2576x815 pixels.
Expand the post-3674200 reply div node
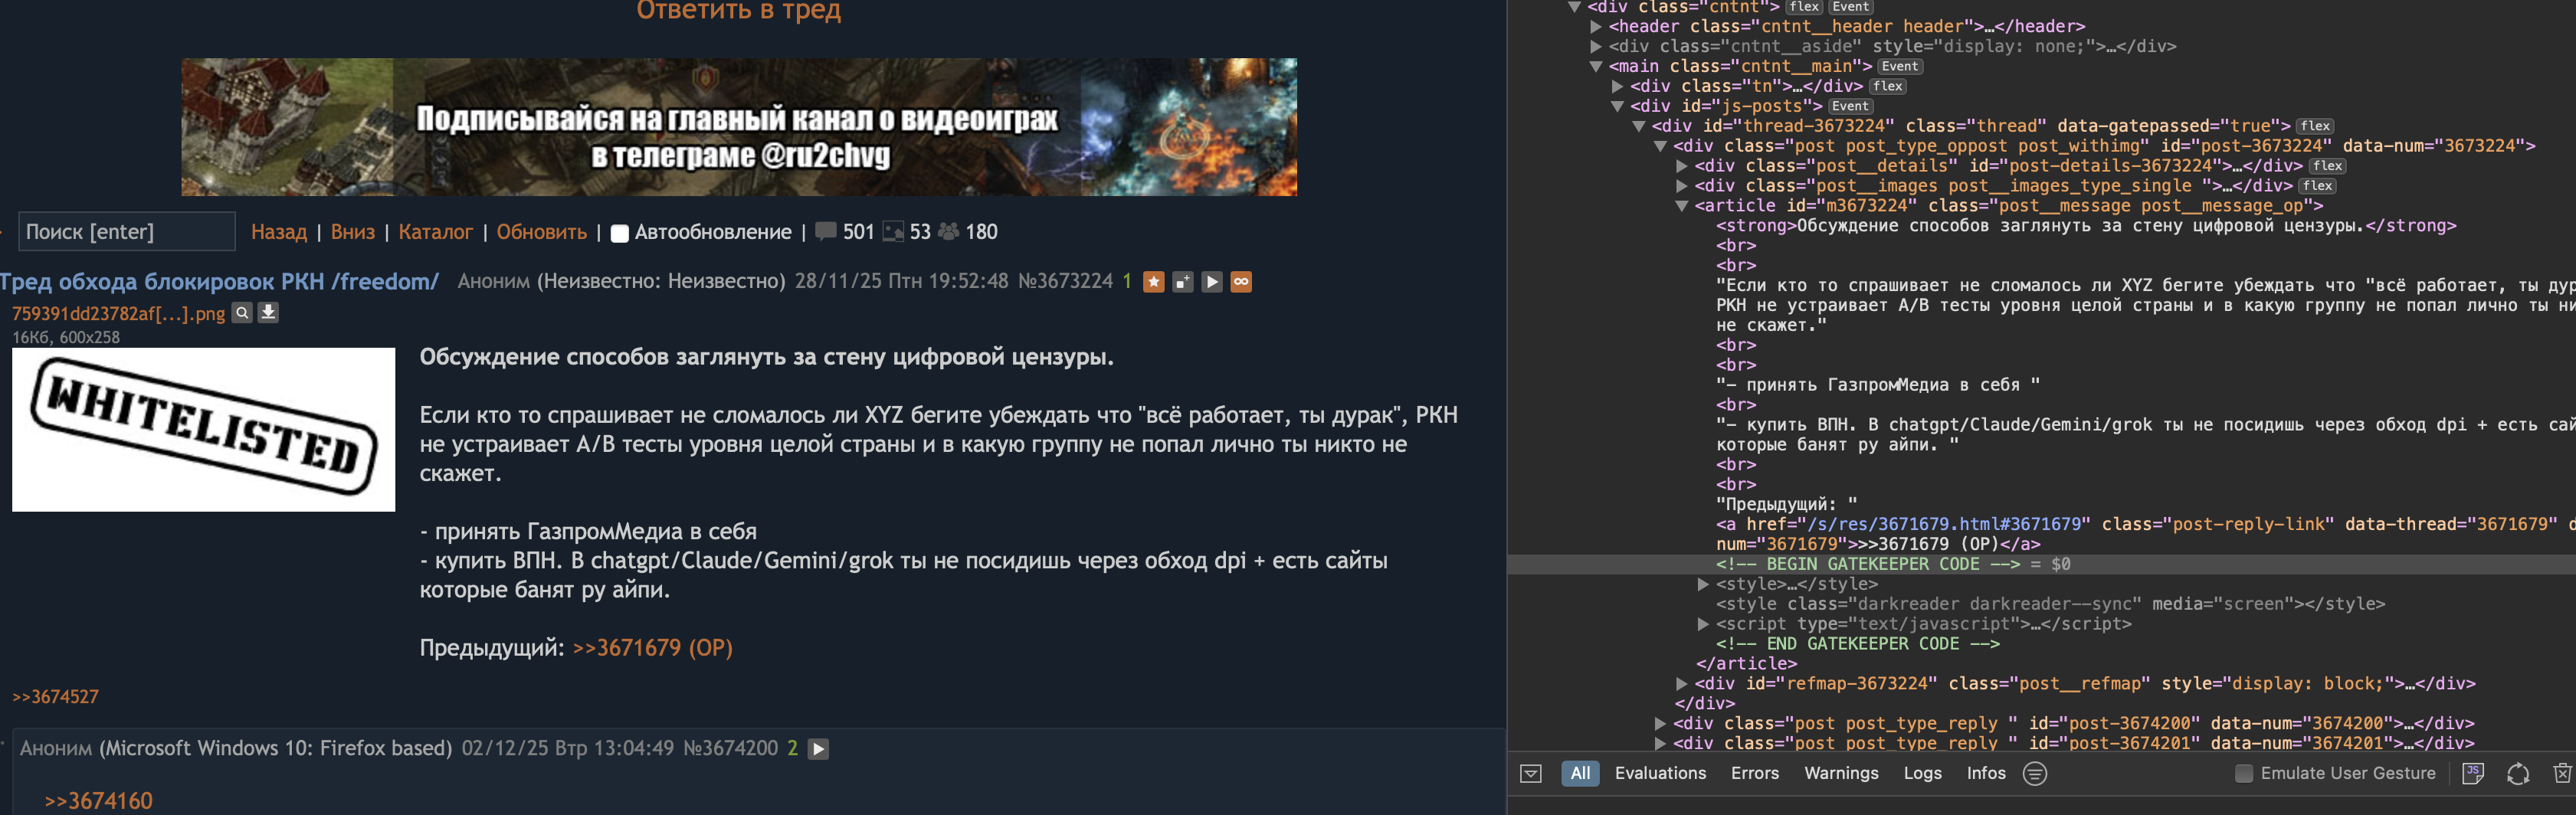click(x=1660, y=724)
